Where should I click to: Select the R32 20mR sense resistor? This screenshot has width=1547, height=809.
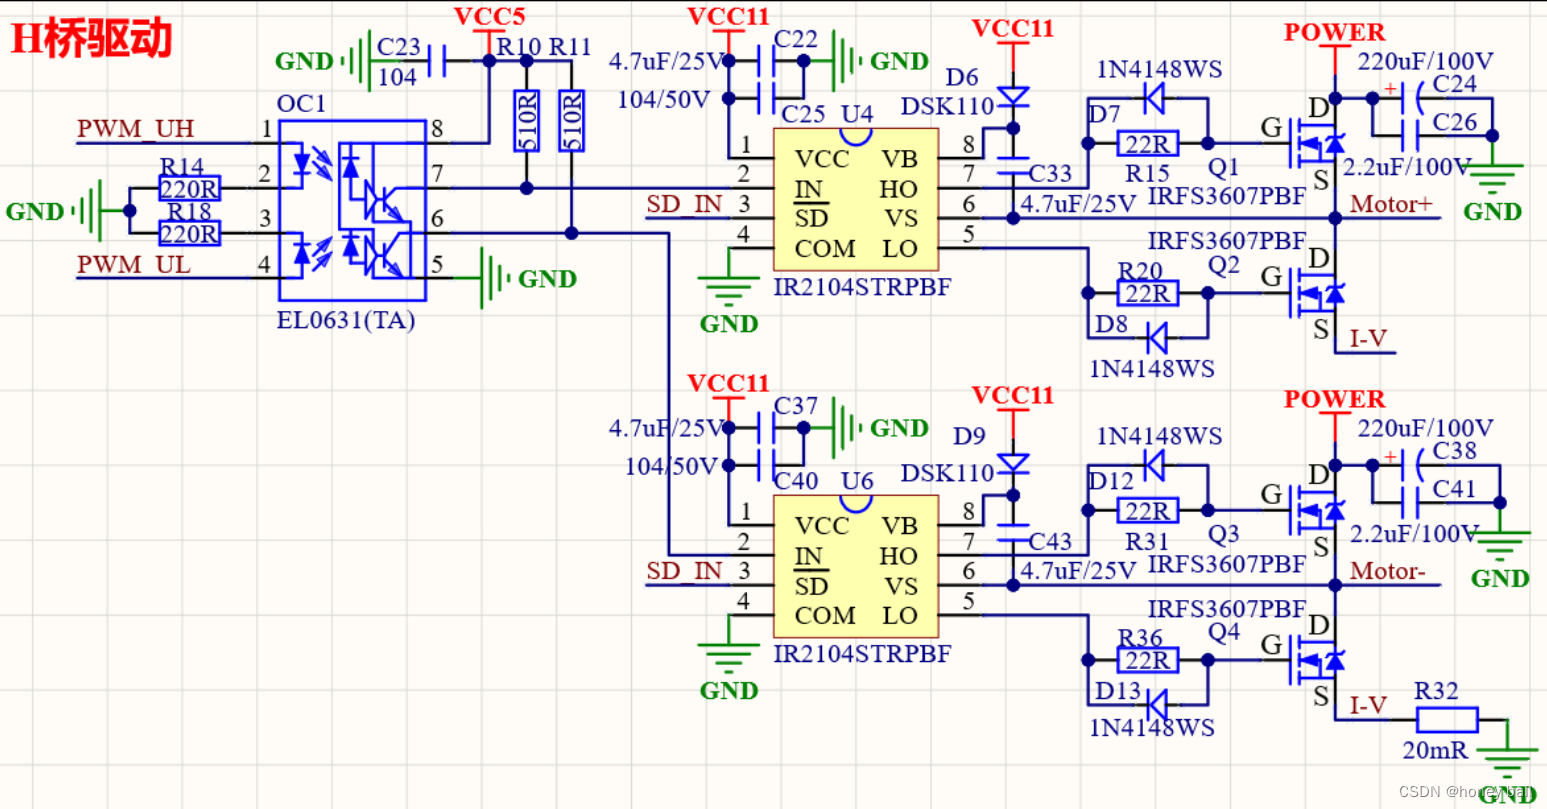(1447, 719)
